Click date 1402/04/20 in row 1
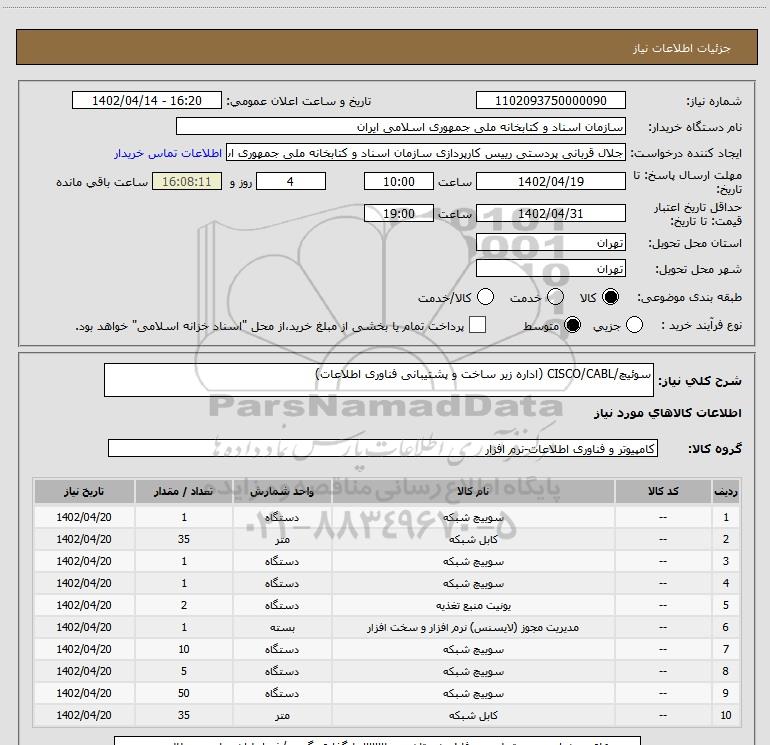 pos(84,517)
